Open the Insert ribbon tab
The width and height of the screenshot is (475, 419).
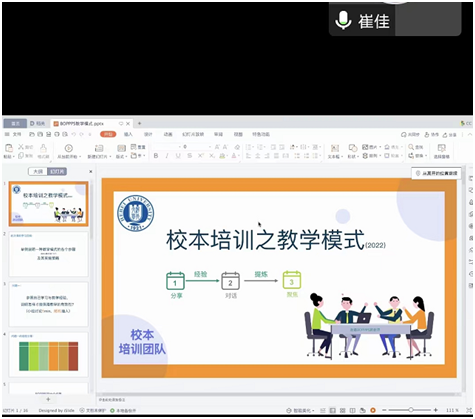[128, 134]
